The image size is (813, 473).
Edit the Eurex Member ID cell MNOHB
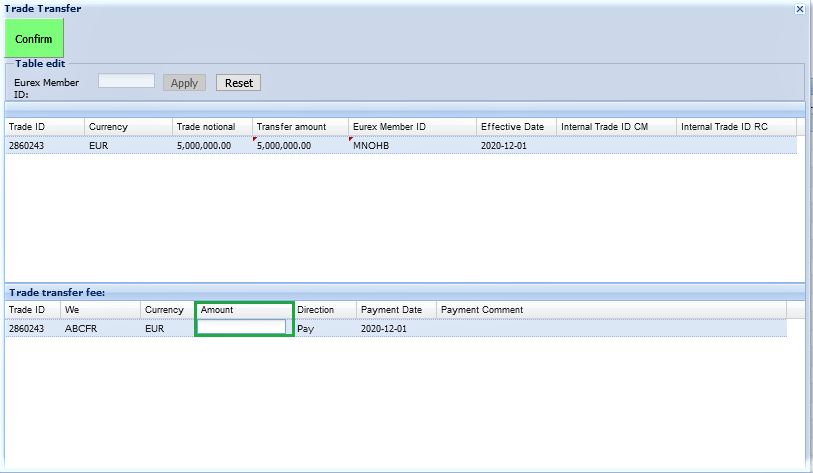pyautogui.click(x=411, y=145)
